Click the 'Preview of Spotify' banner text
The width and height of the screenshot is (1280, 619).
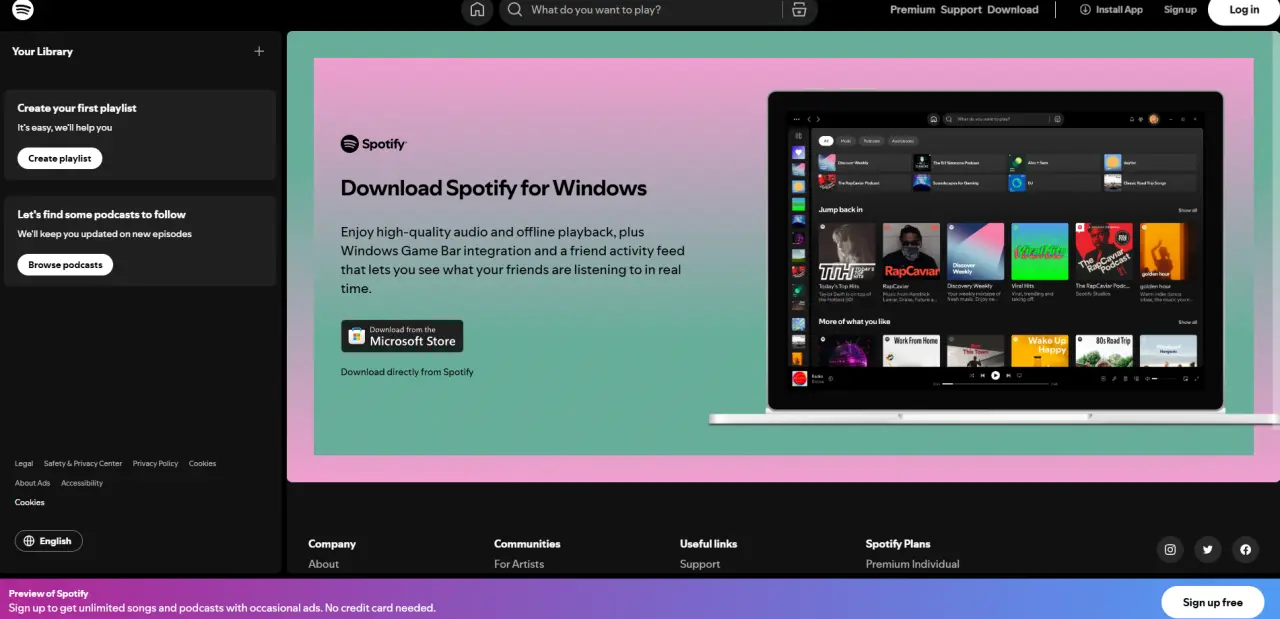point(49,593)
